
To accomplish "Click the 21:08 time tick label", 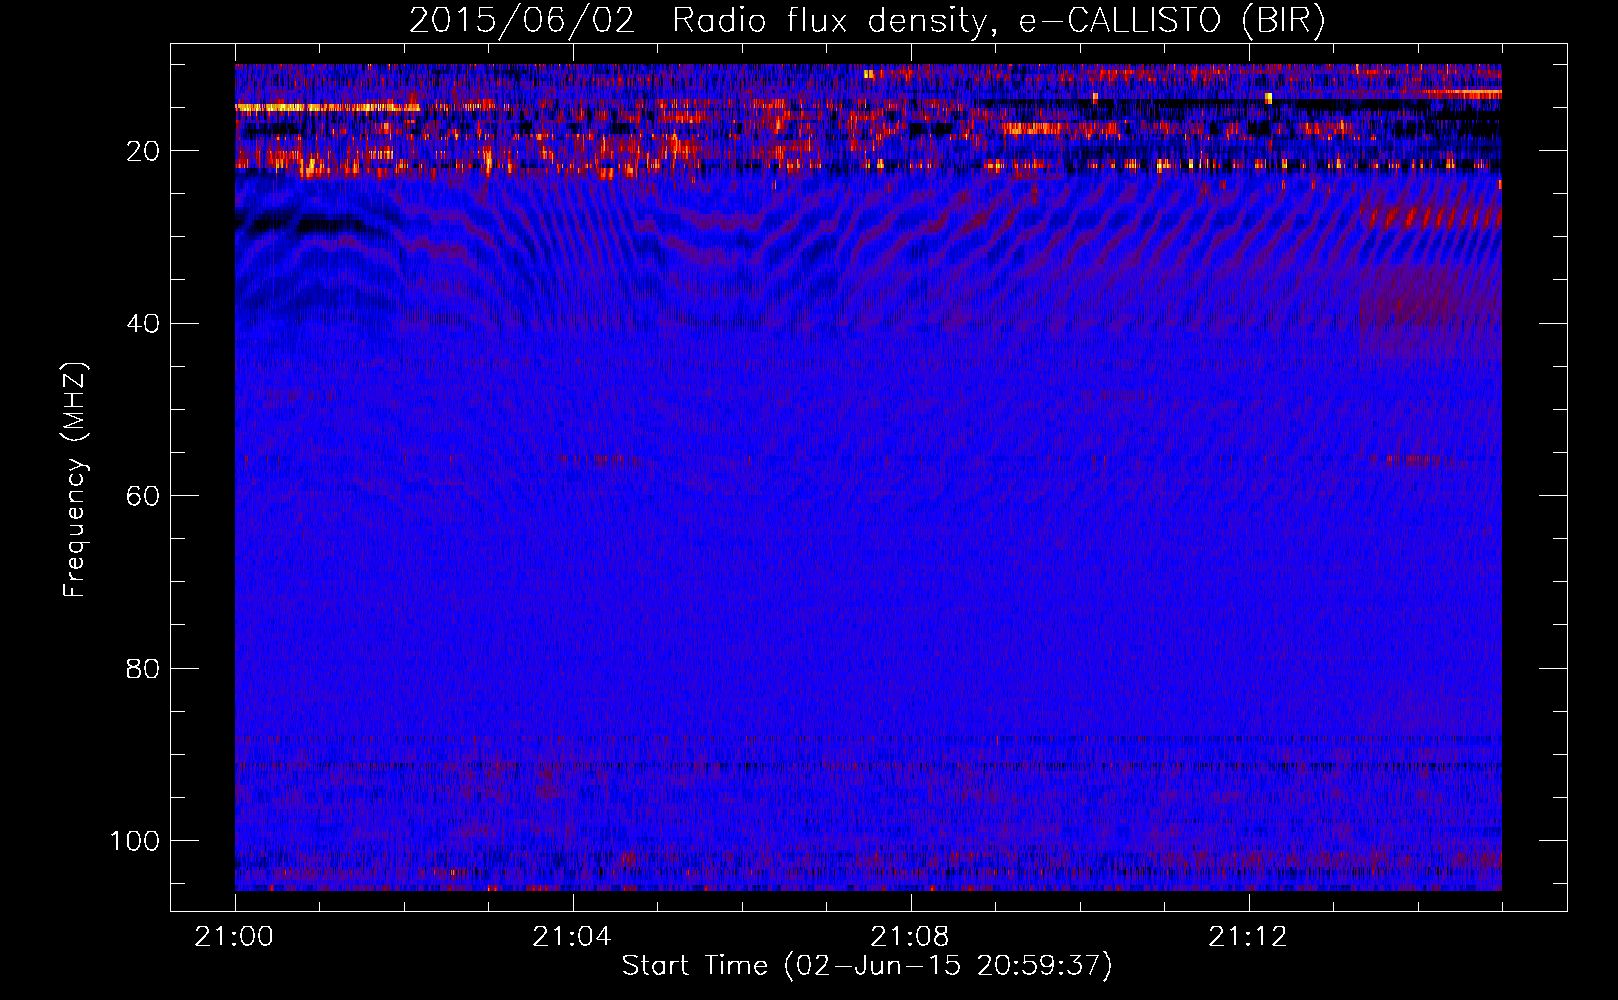I will coord(910,937).
